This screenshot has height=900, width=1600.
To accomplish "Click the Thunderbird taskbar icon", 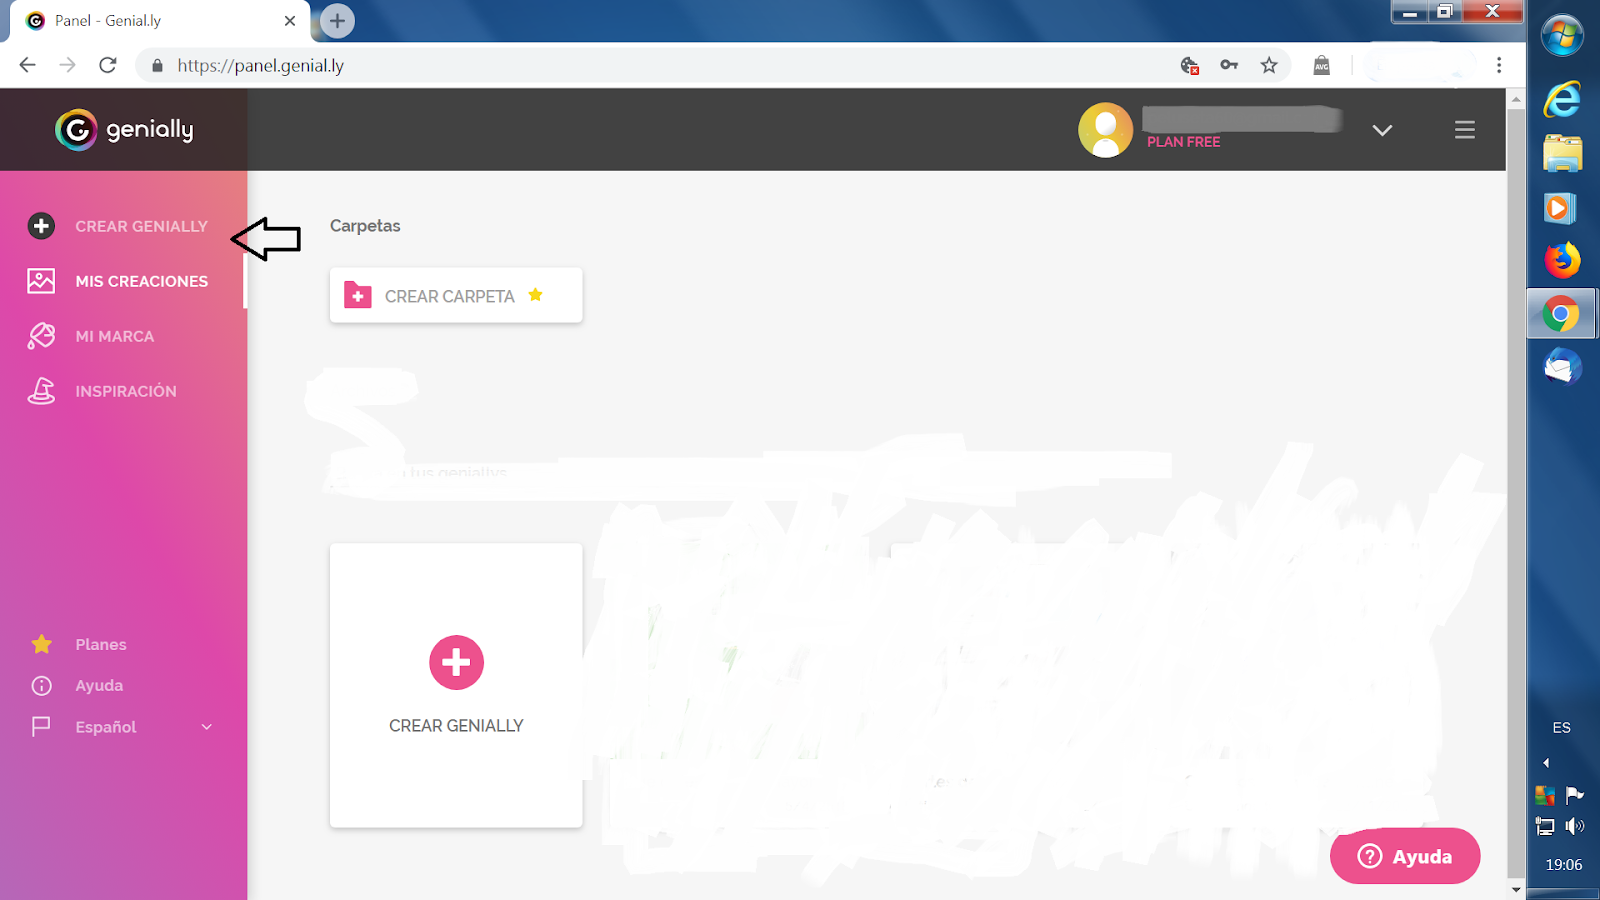I will (1562, 366).
